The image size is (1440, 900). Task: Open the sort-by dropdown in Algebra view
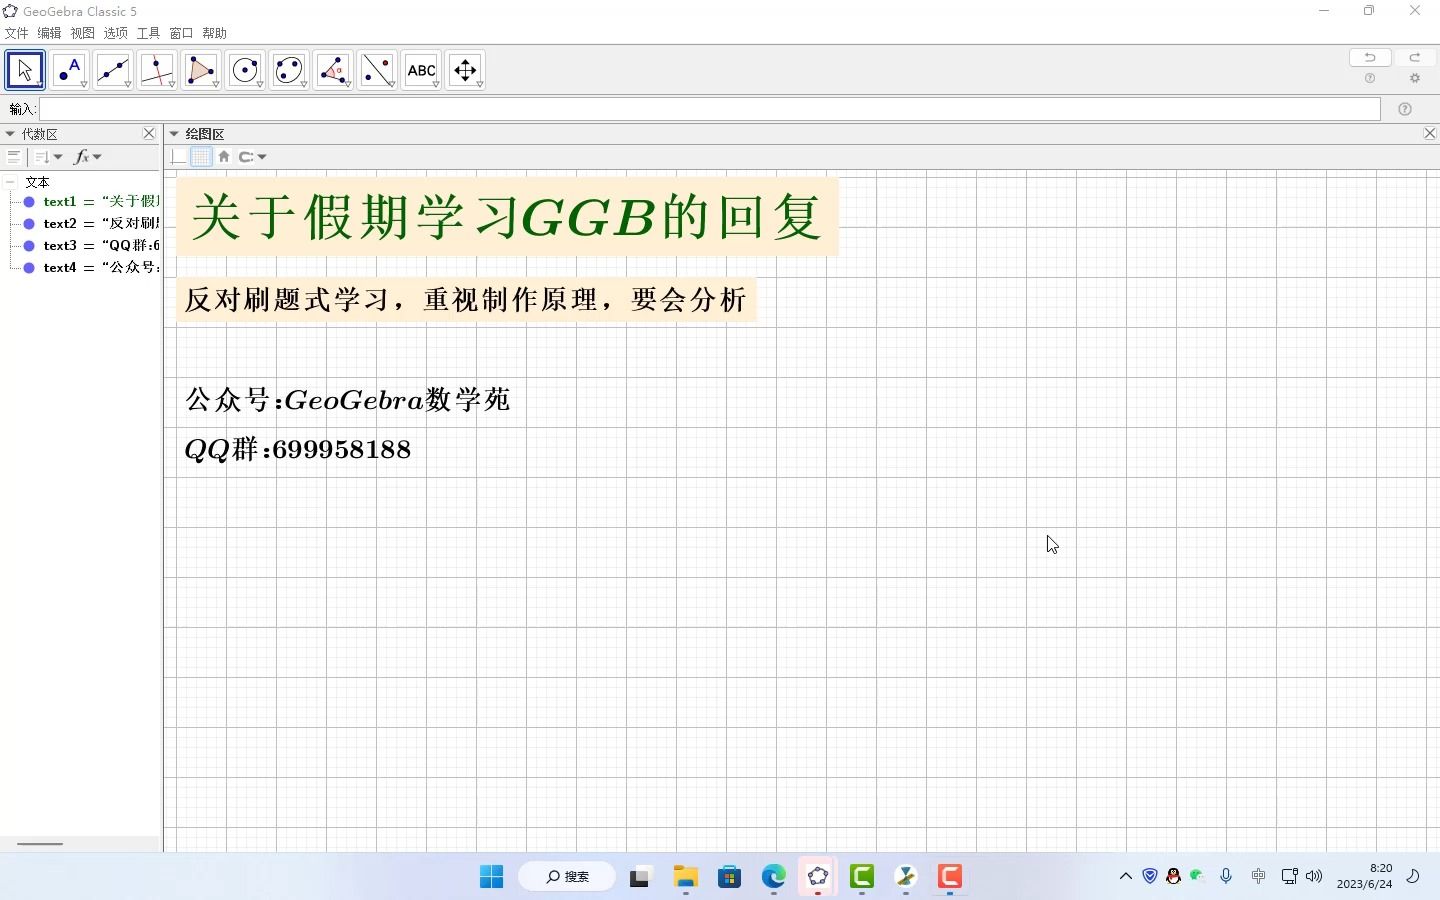pyautogui.click(x=47, y=157)
